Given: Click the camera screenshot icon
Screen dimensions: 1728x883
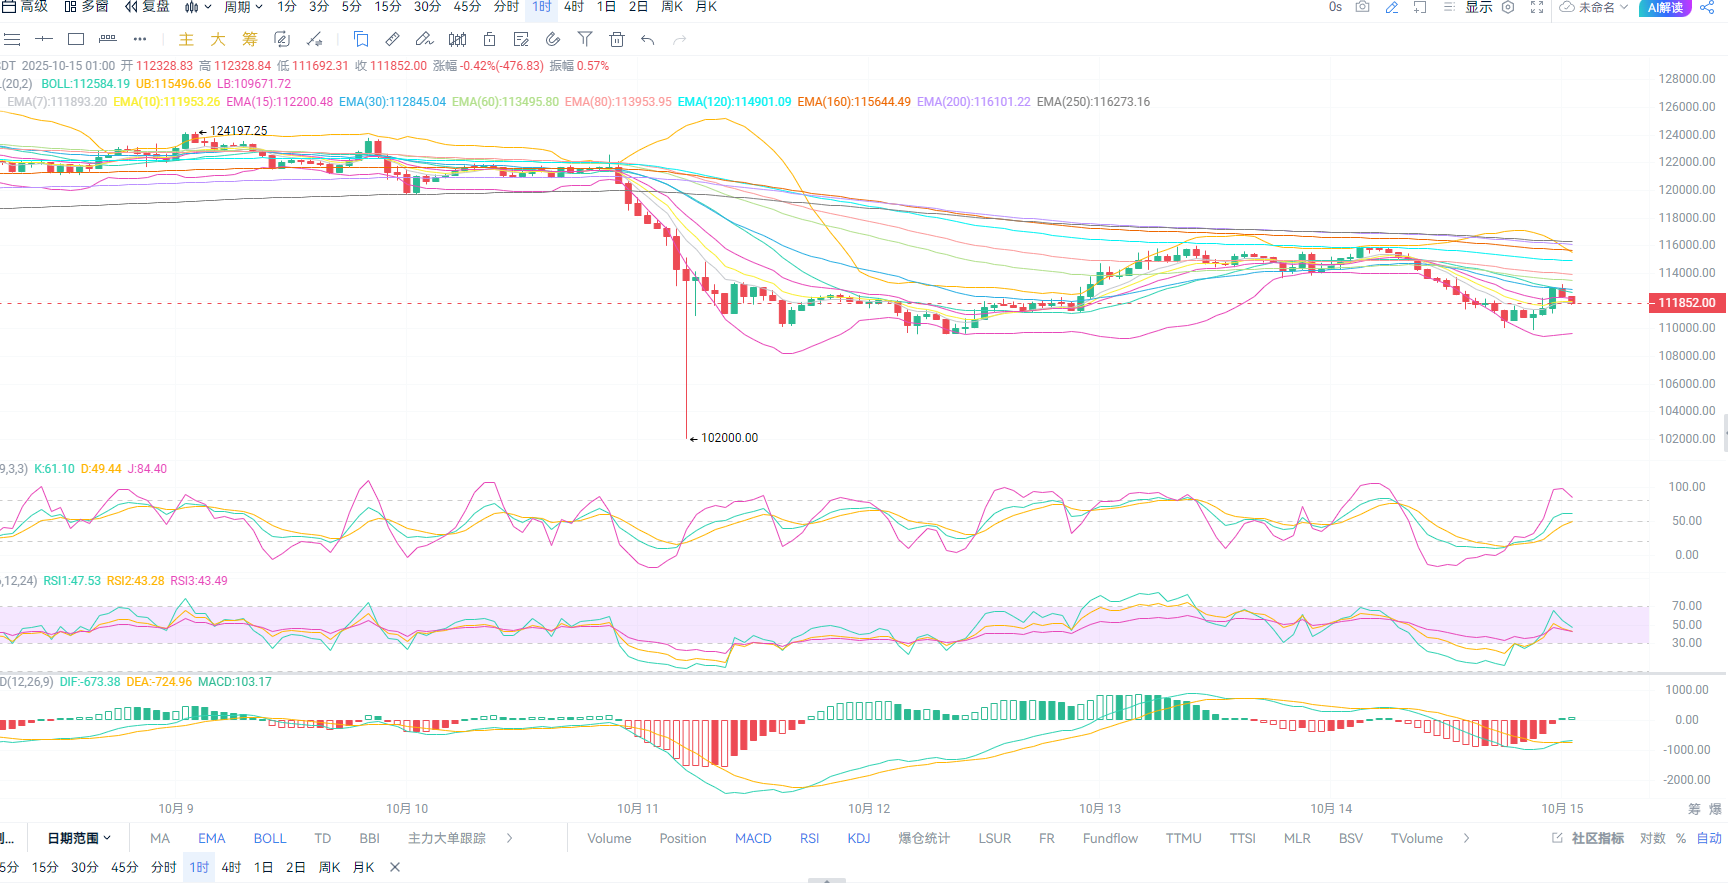Looking at the screenshot, I should coord(1362,7).
